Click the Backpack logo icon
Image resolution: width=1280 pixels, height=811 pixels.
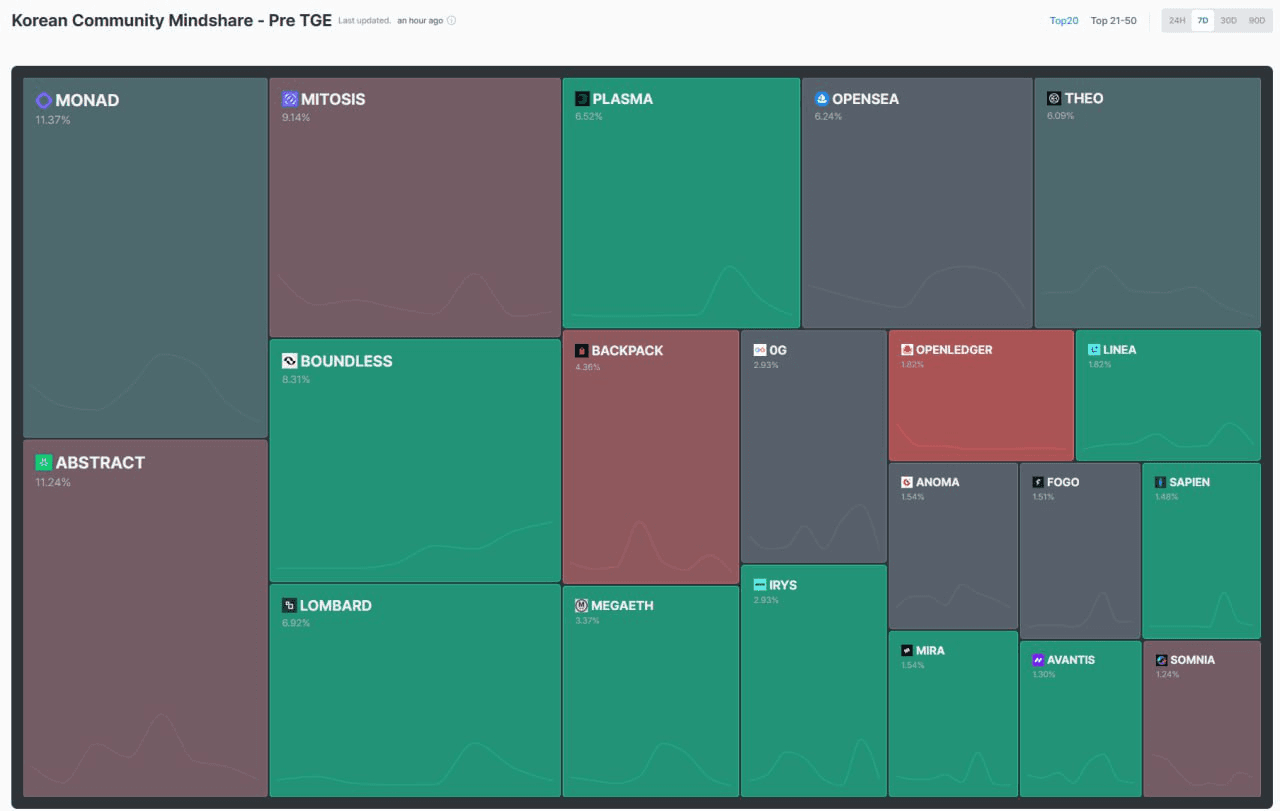coord(581,351)
